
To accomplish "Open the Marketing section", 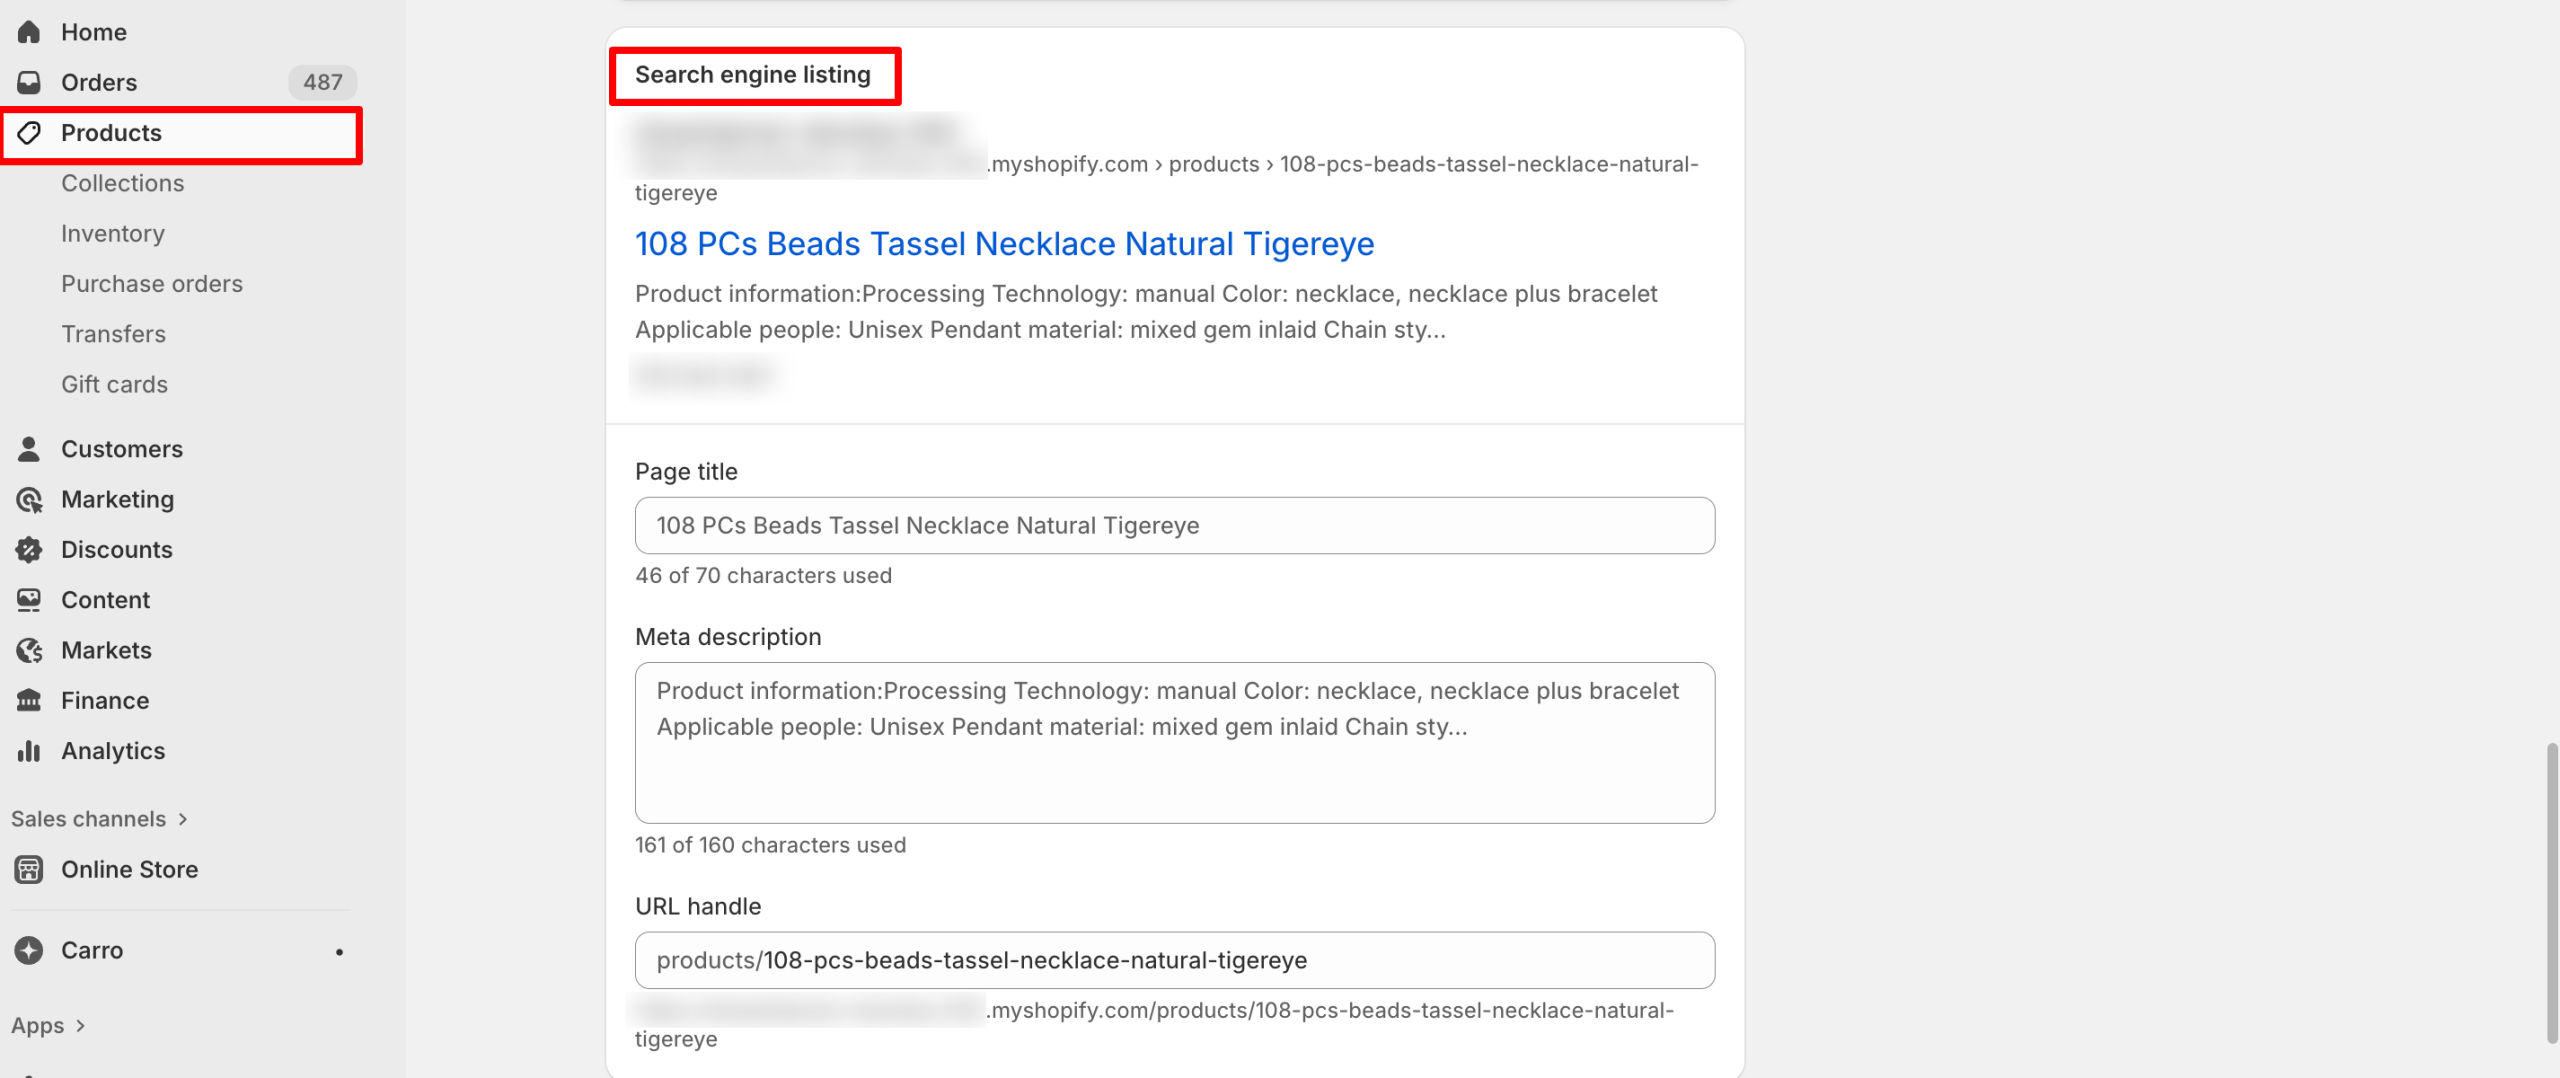I will click(x=117, y=499).
